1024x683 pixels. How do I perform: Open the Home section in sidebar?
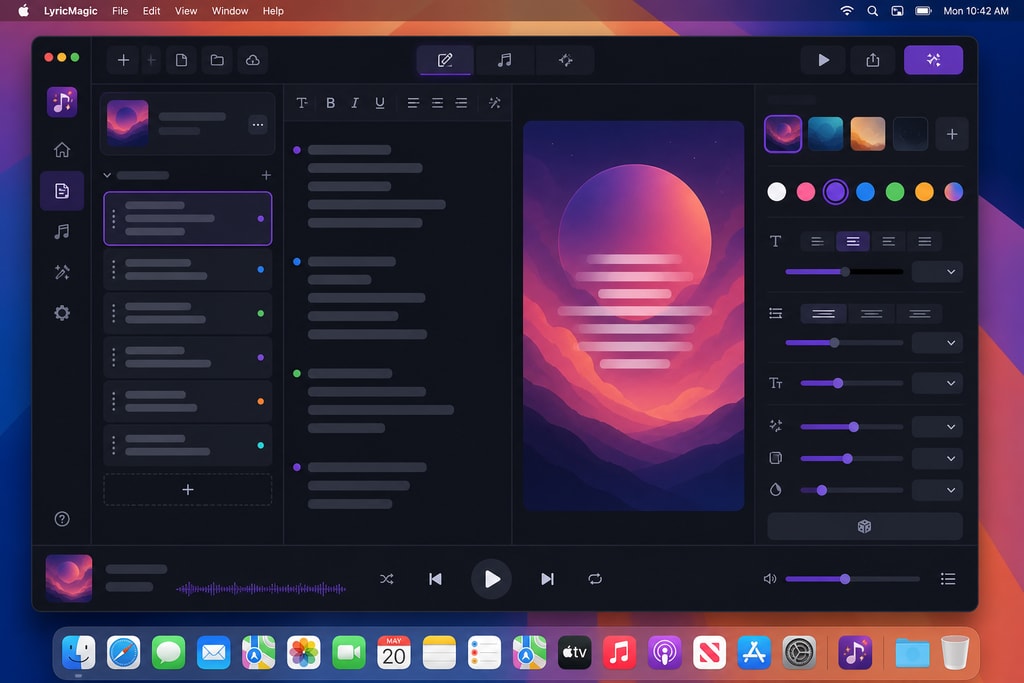point(62,150)
